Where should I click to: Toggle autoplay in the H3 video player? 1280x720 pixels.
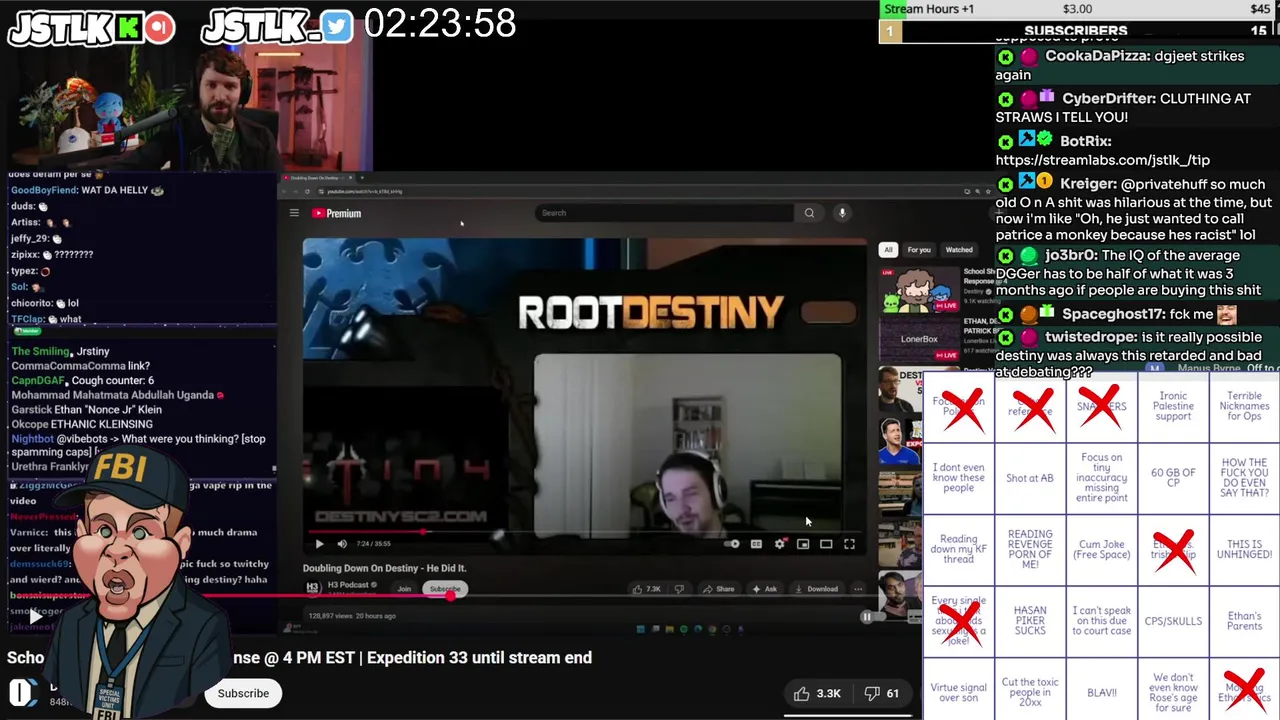pyautogui.click(x=732, y=544)
